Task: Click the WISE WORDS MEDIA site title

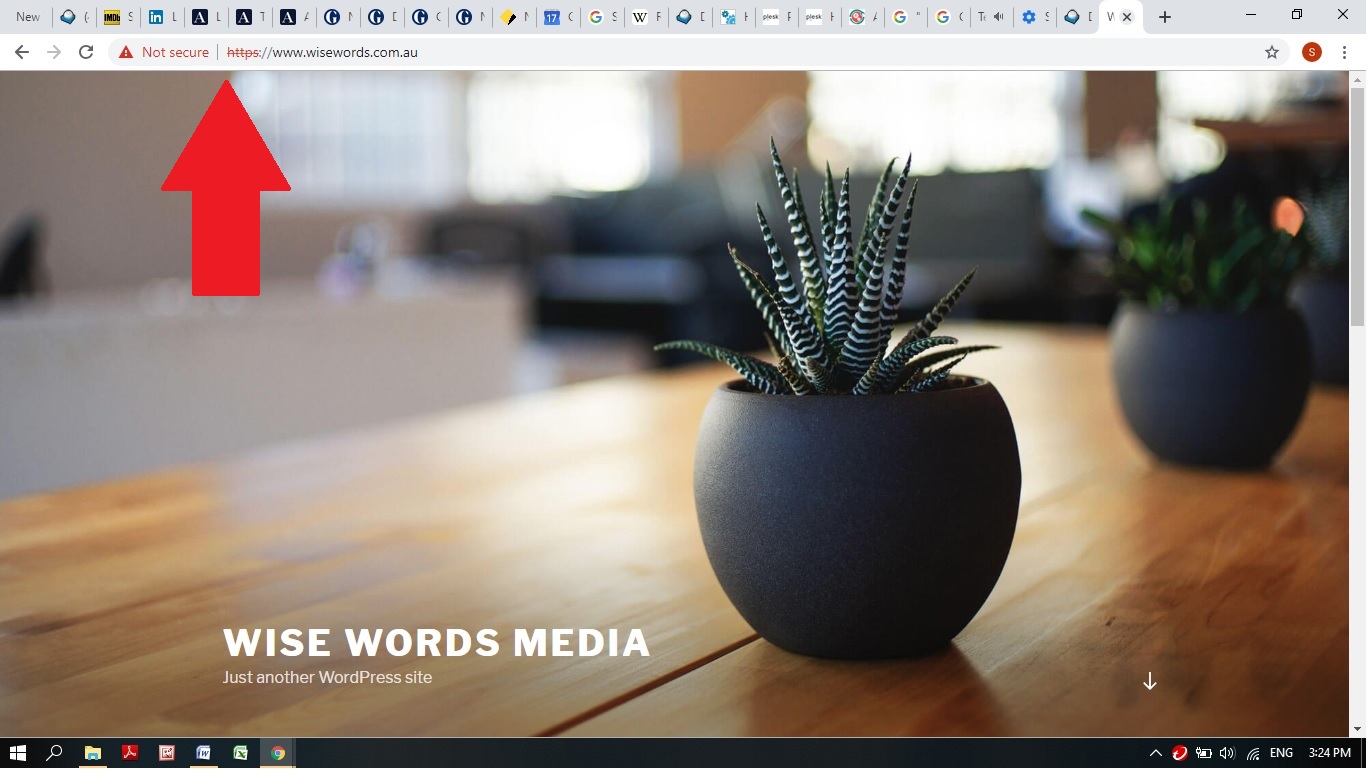Action: click(x=437, y=643)
